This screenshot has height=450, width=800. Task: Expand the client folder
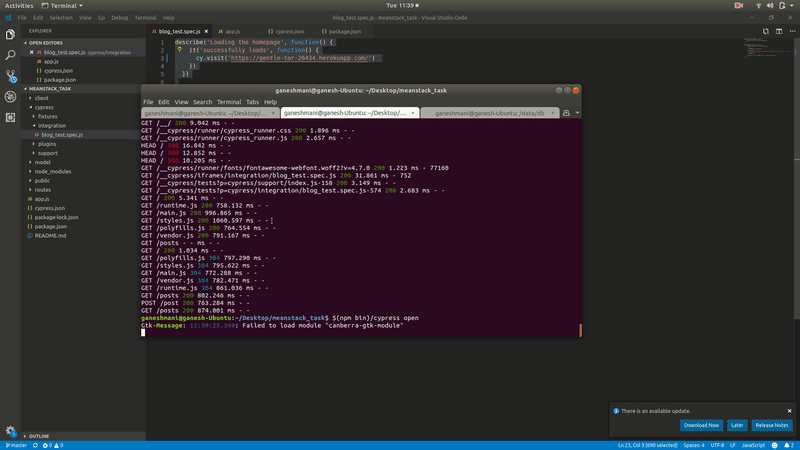[42, 98]
